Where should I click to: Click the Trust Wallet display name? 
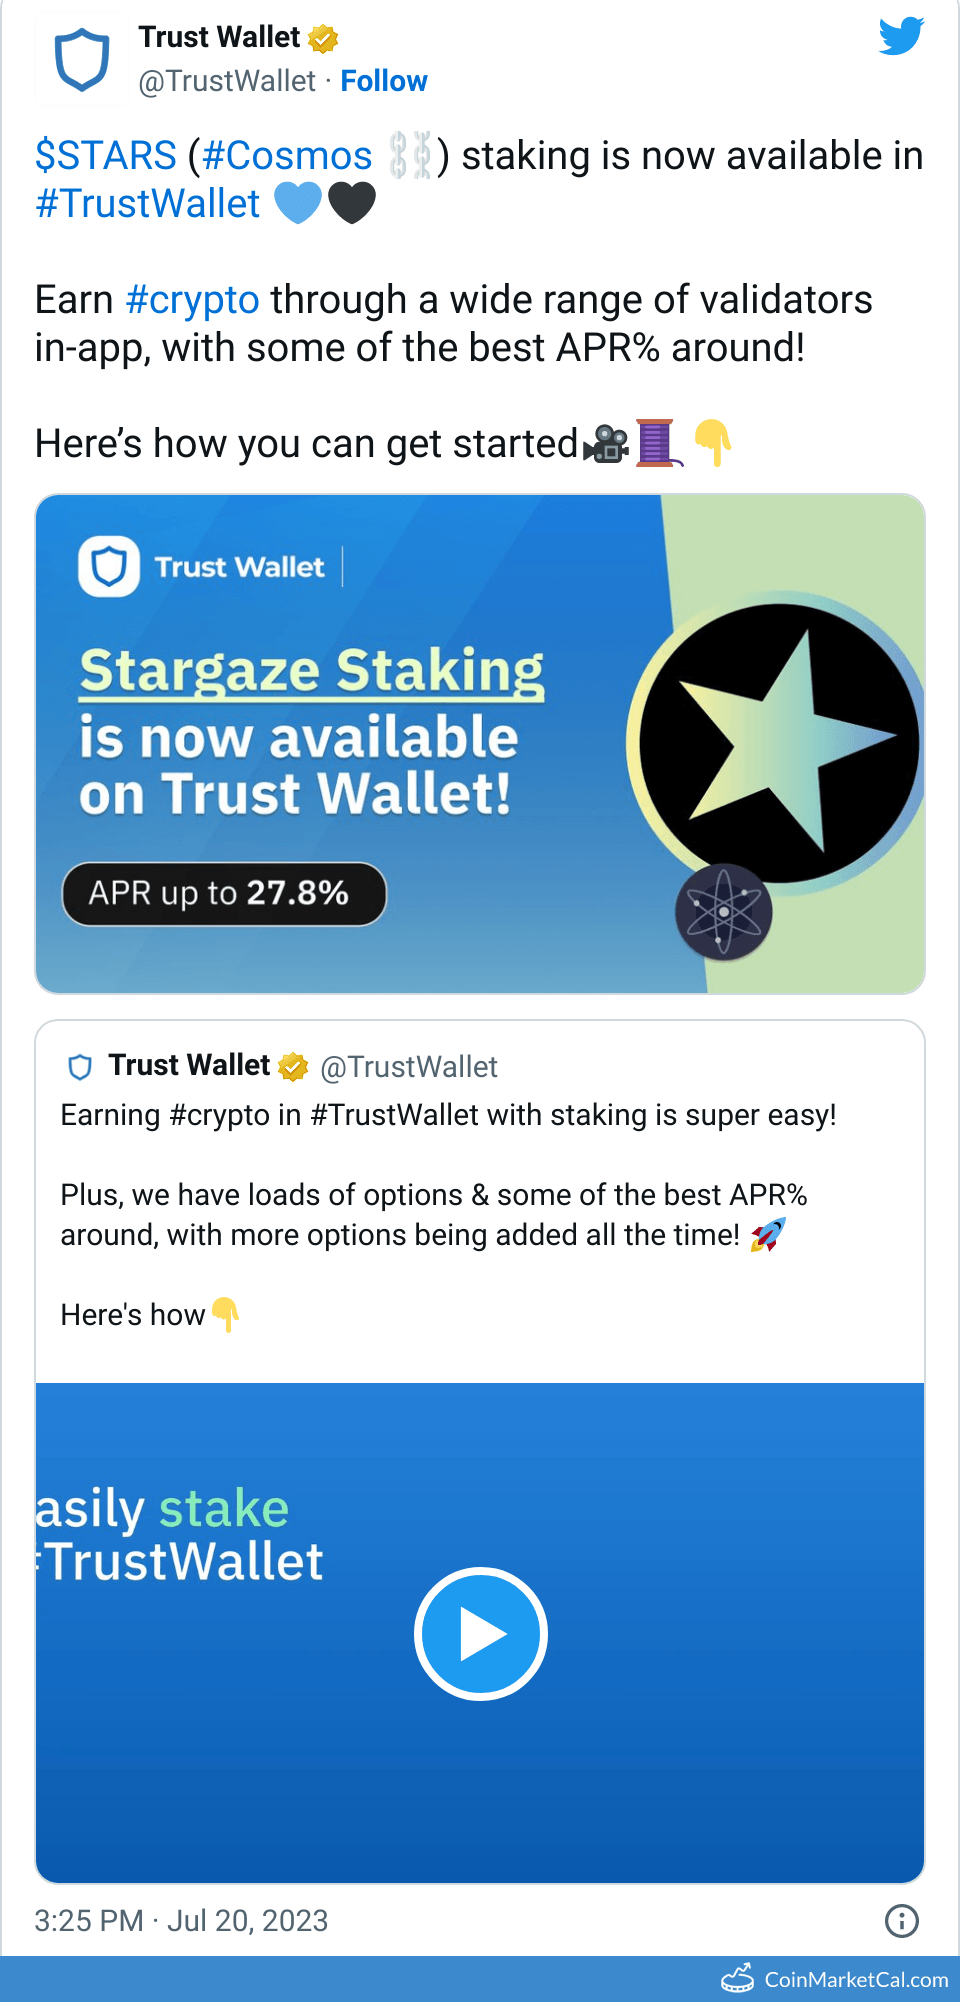click(x=219, y=37)
